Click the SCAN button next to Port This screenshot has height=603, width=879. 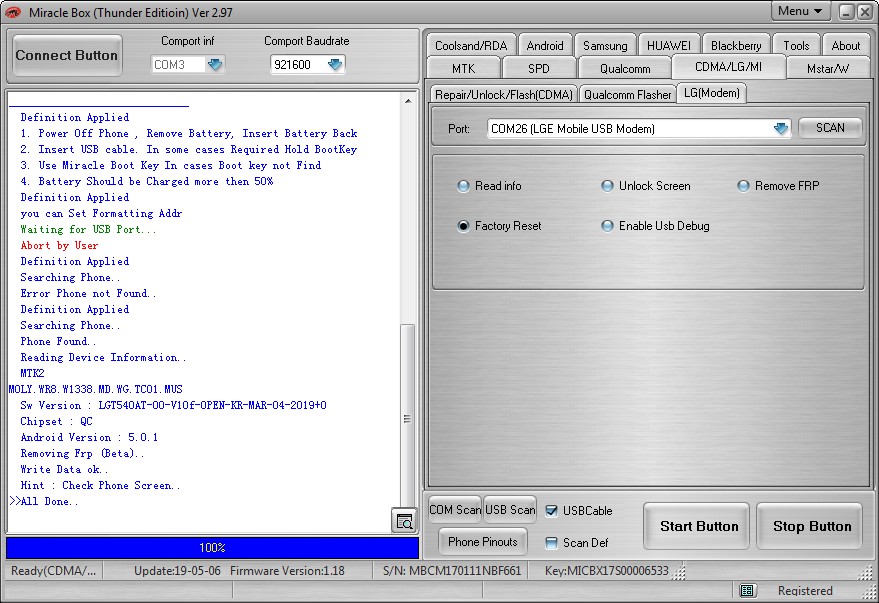(830, 128)
